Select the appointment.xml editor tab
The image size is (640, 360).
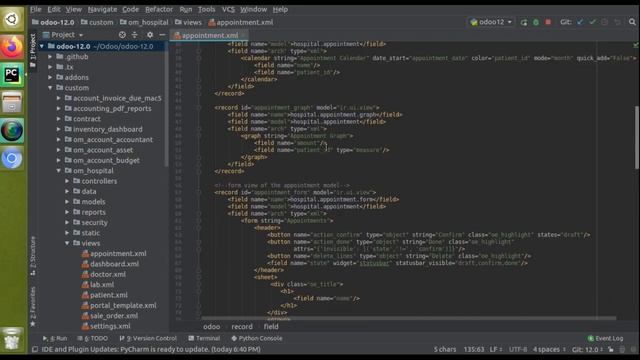[209, 36]
